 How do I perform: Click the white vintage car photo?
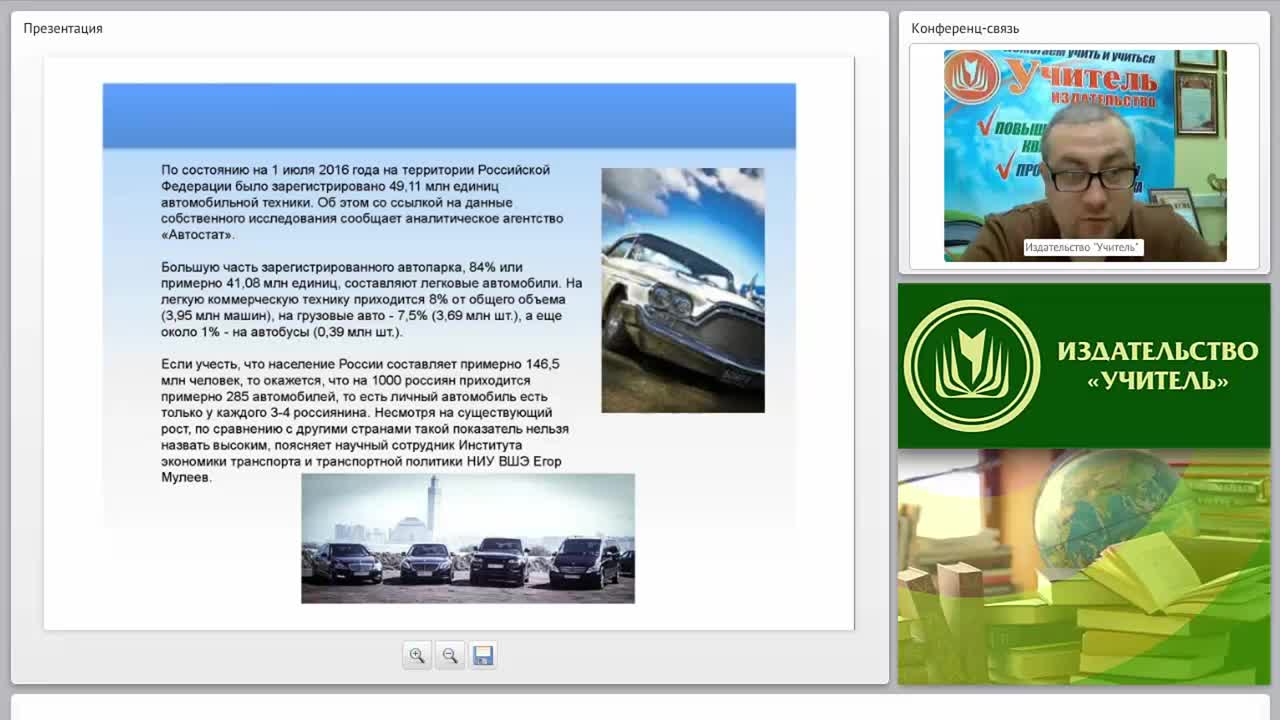pyautogui.click(x=683, y=290)
